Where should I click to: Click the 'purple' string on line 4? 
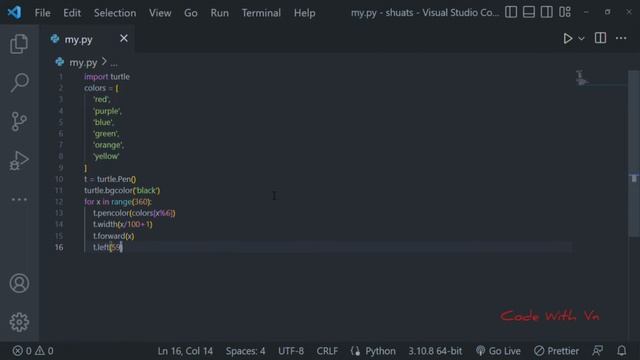pyautogui.click(x=107, y=111)
